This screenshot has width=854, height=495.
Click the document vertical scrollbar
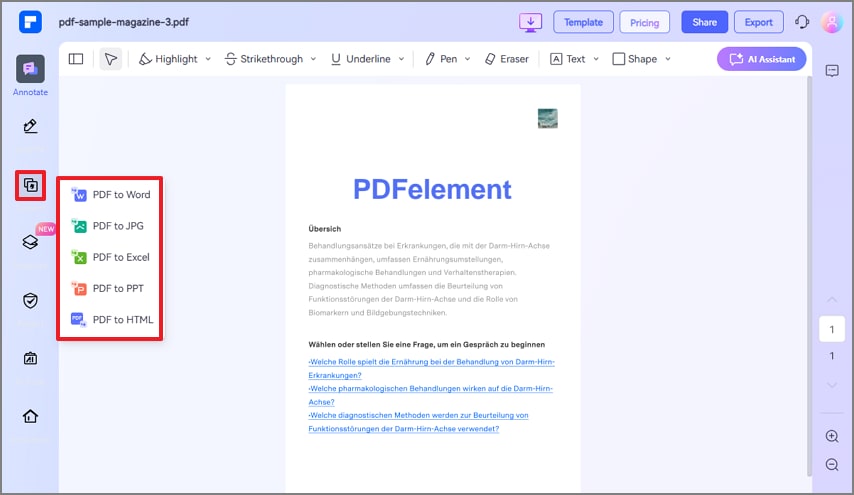tap(809, 277)
